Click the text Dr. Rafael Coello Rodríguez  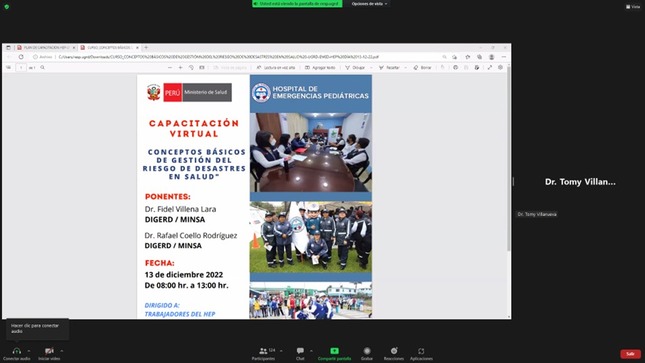[191, 235]
